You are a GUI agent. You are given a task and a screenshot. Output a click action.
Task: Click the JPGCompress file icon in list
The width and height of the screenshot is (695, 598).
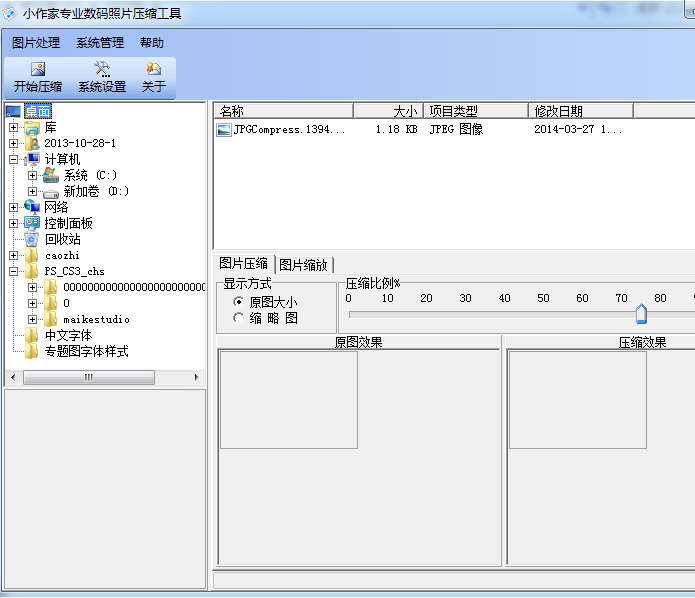(224, 130)
